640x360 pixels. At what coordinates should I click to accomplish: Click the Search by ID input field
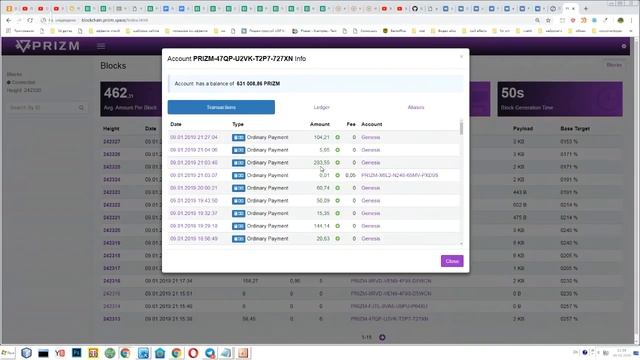coord(42,108)
